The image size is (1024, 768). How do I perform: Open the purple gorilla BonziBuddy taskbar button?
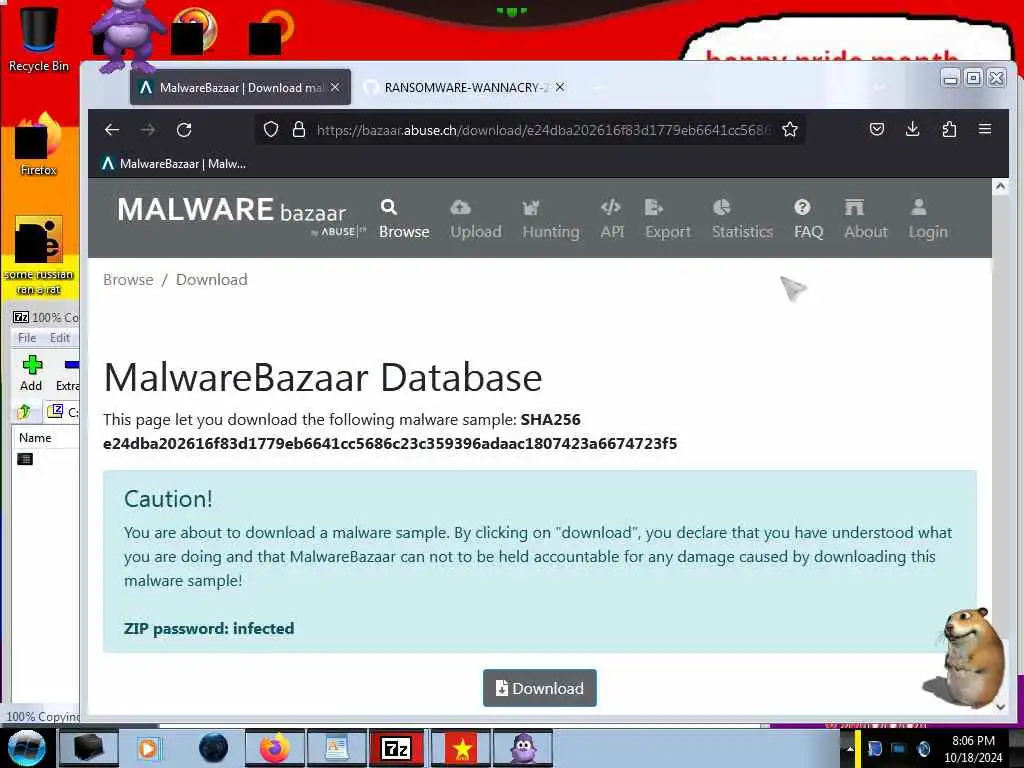point(522,748)
